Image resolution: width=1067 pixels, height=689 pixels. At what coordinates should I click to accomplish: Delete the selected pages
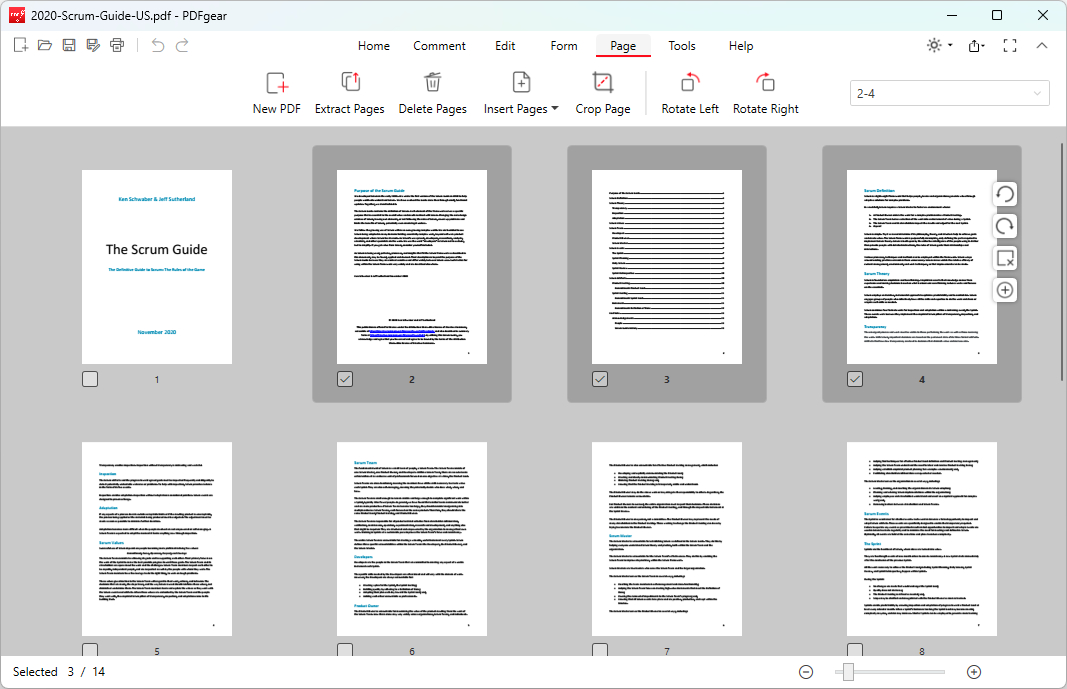click(432, 92)
